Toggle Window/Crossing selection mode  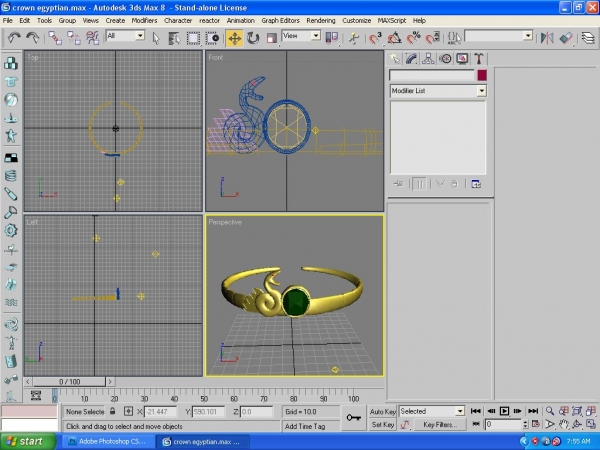(x=212, y=38)
